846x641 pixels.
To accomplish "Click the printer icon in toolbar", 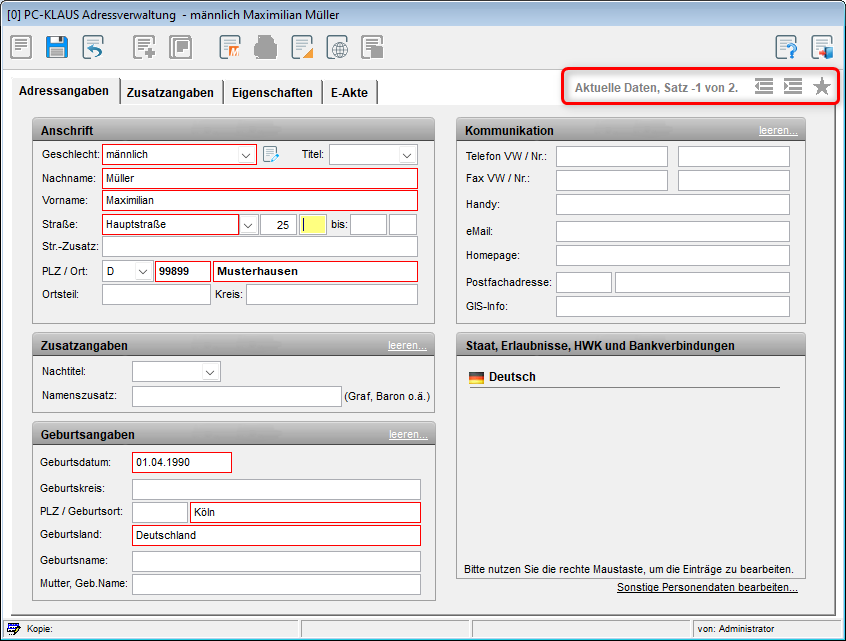I will tap(266, 47).
